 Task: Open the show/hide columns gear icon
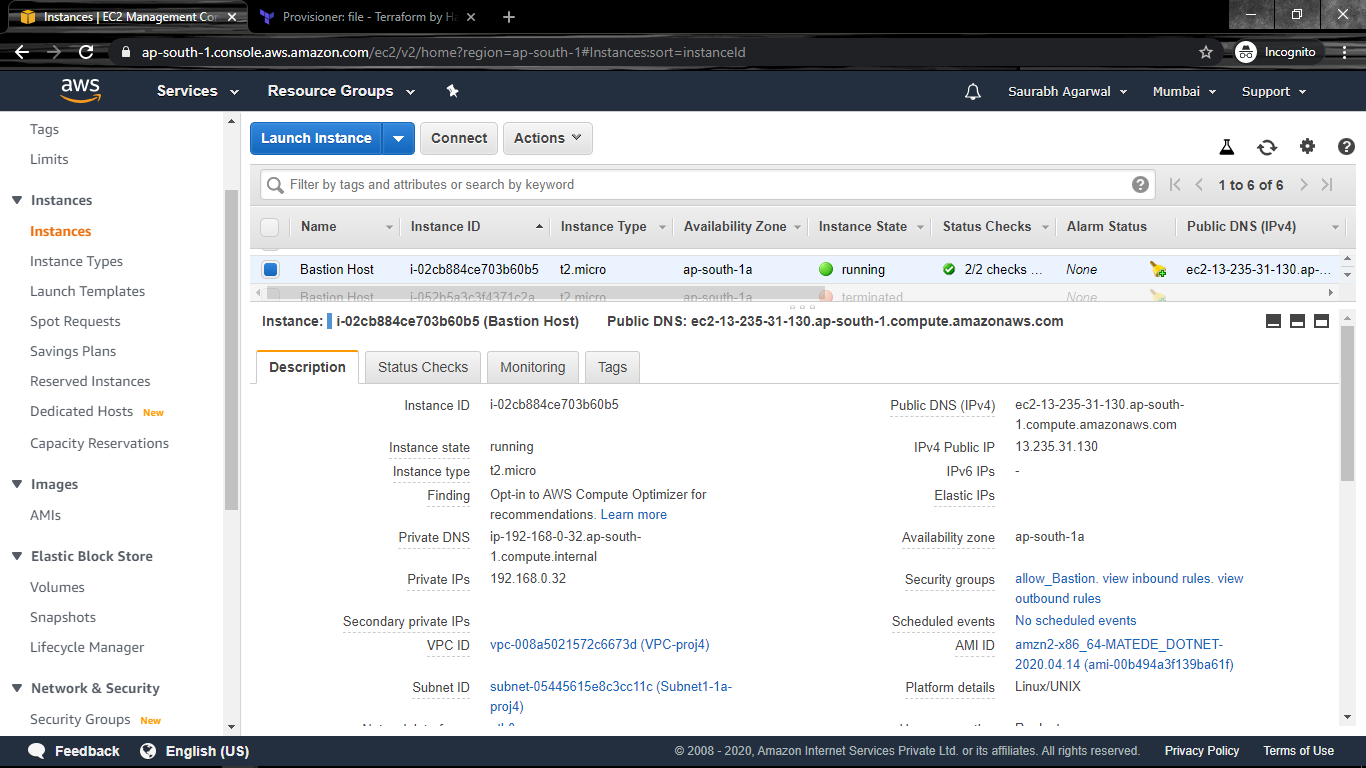1307,146
